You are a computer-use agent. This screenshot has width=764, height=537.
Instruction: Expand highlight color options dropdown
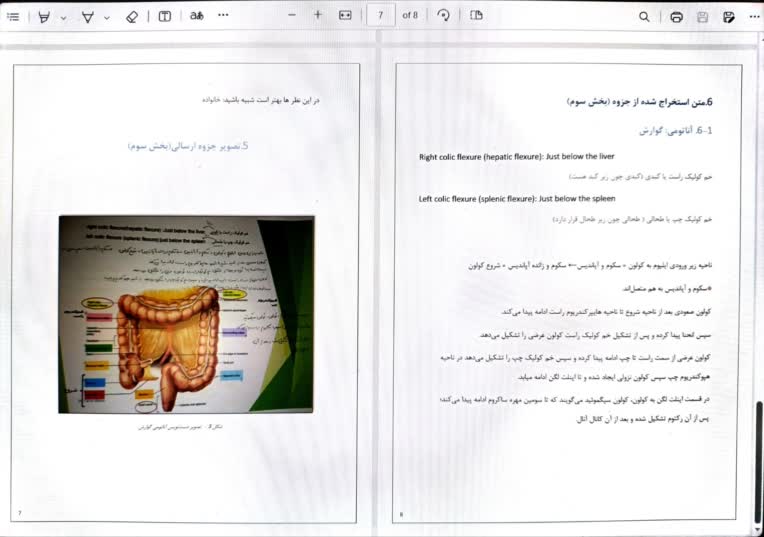(63, 18)
